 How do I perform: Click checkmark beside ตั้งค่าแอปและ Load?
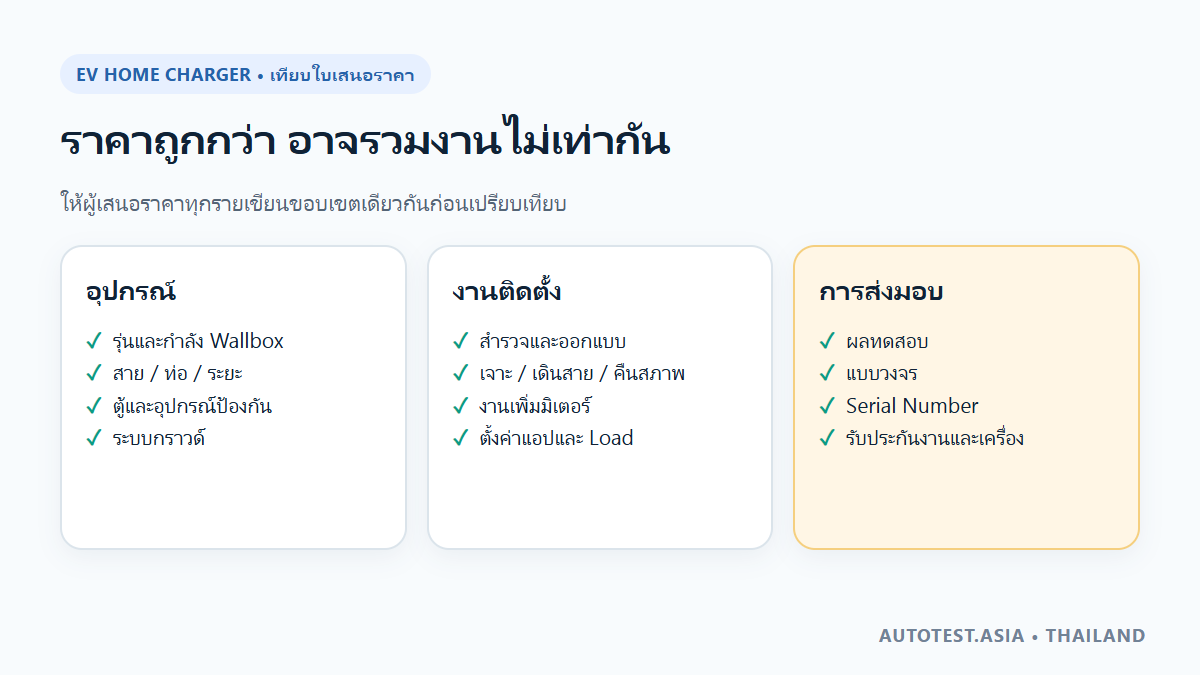coord(460,438)
